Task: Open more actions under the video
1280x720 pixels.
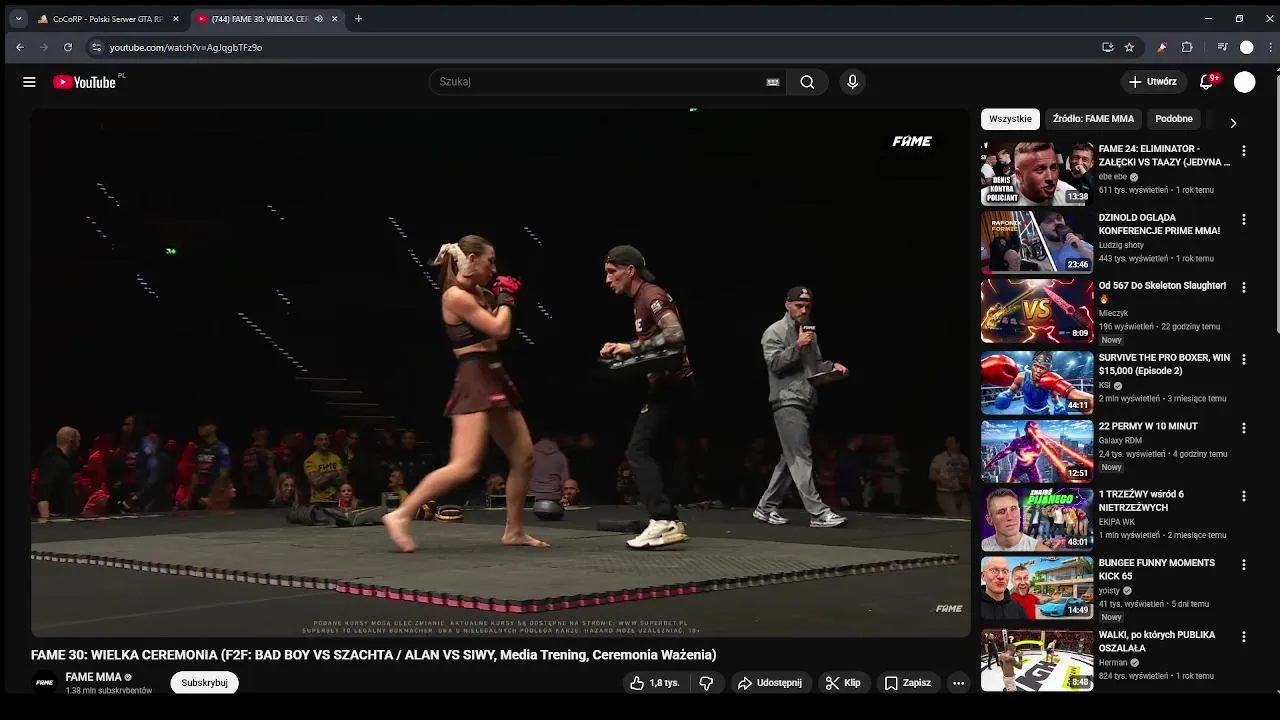Action: coord(958,683)
